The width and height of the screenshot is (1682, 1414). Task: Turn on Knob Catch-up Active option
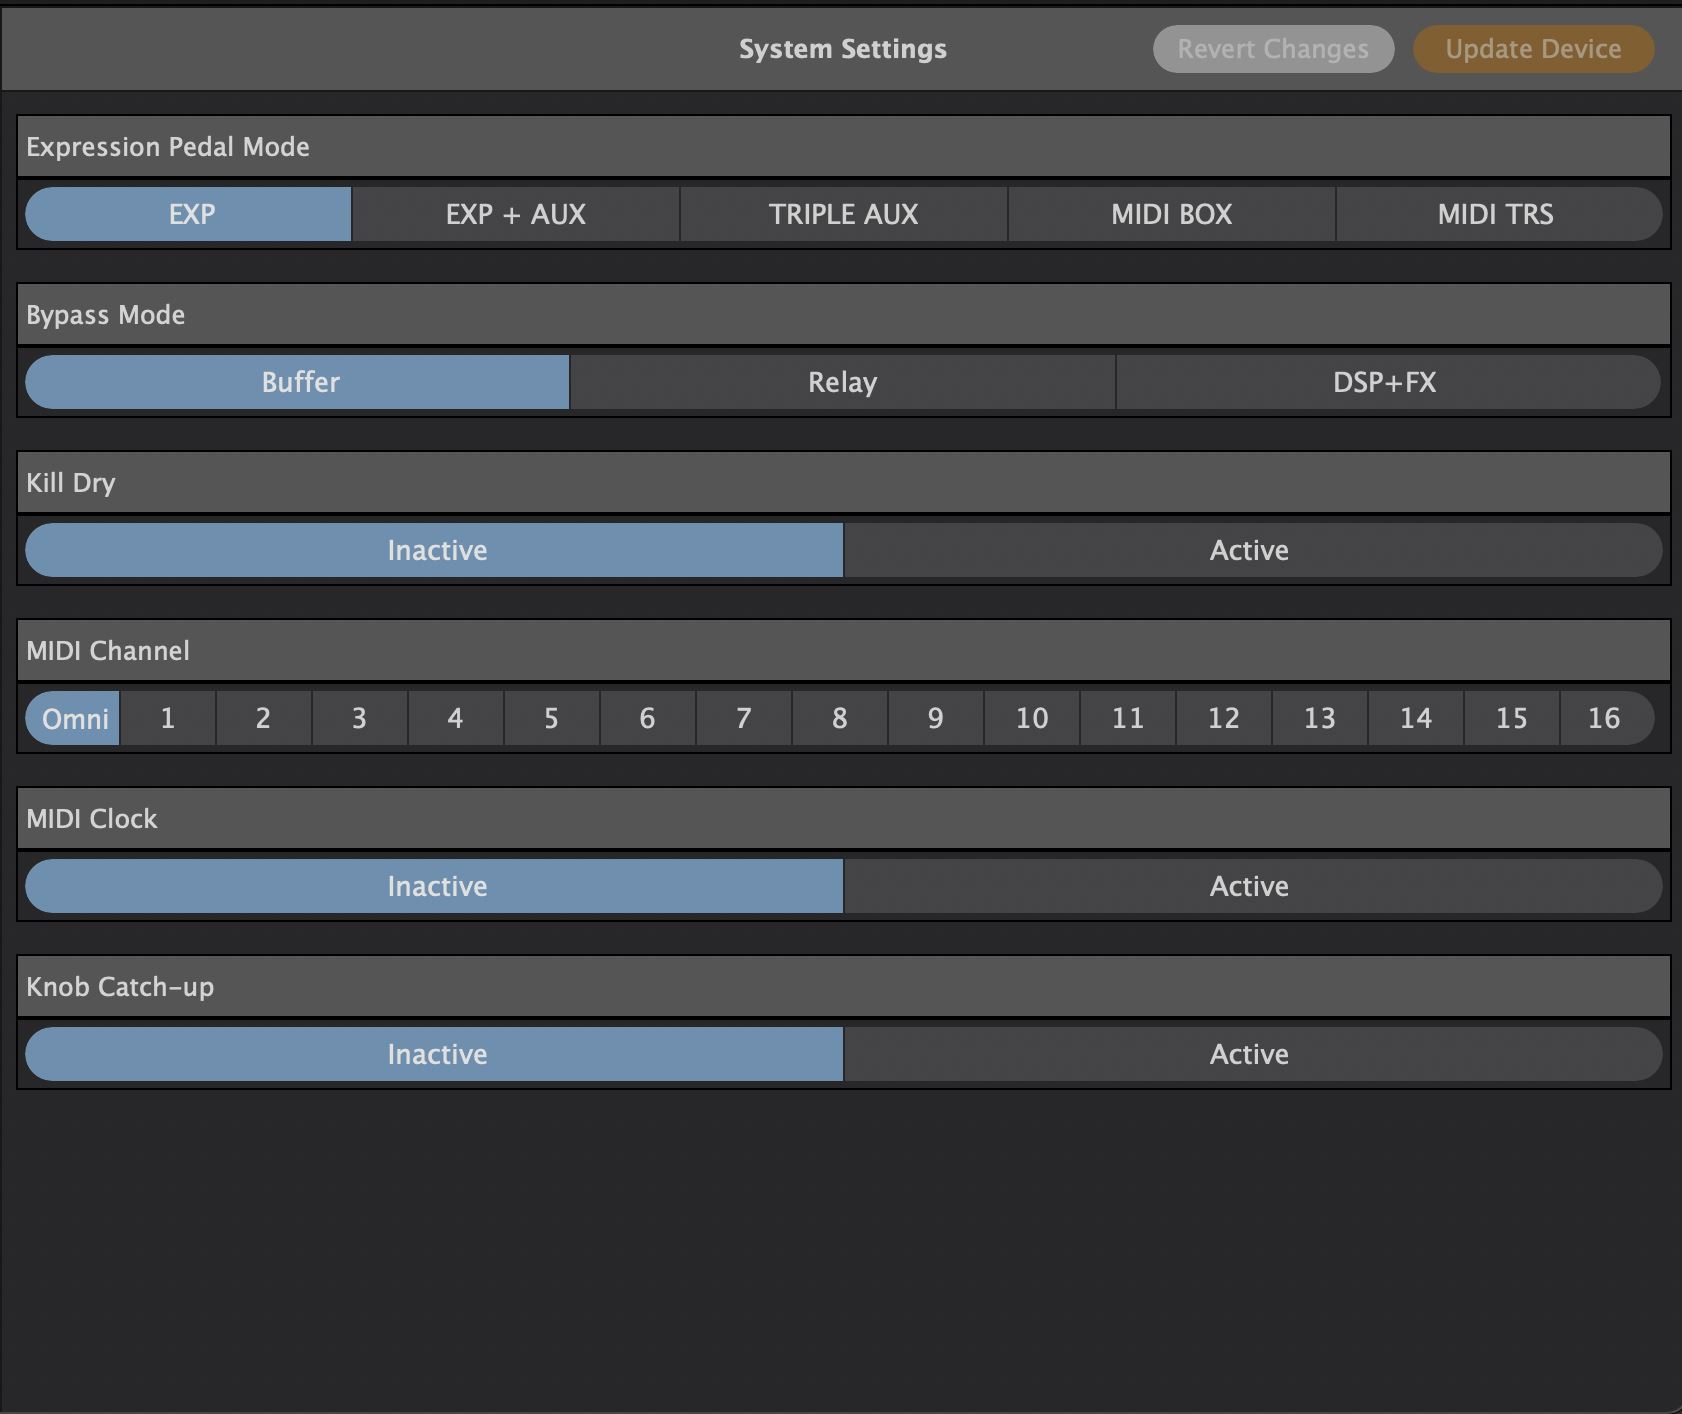(x=1249, y=1054)
